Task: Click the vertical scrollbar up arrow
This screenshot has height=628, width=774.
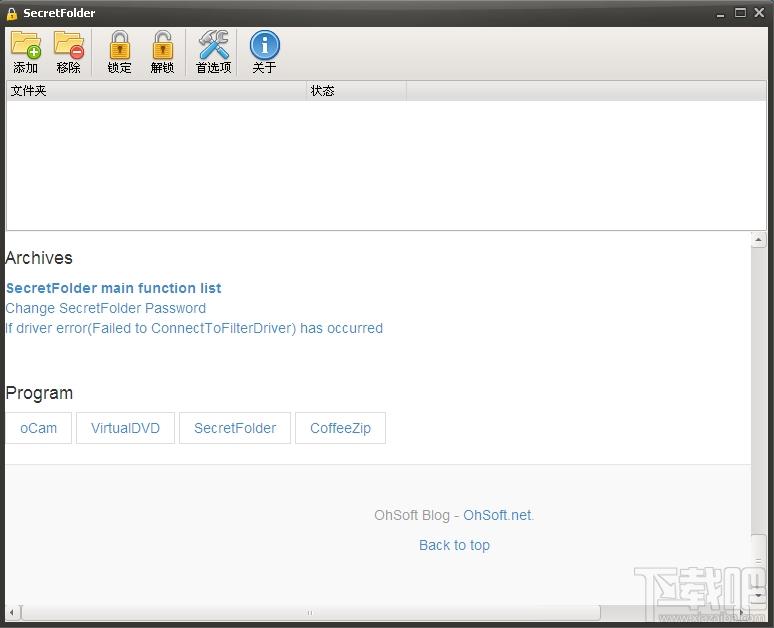Action: pyautogui.click(x=758, y=240)
